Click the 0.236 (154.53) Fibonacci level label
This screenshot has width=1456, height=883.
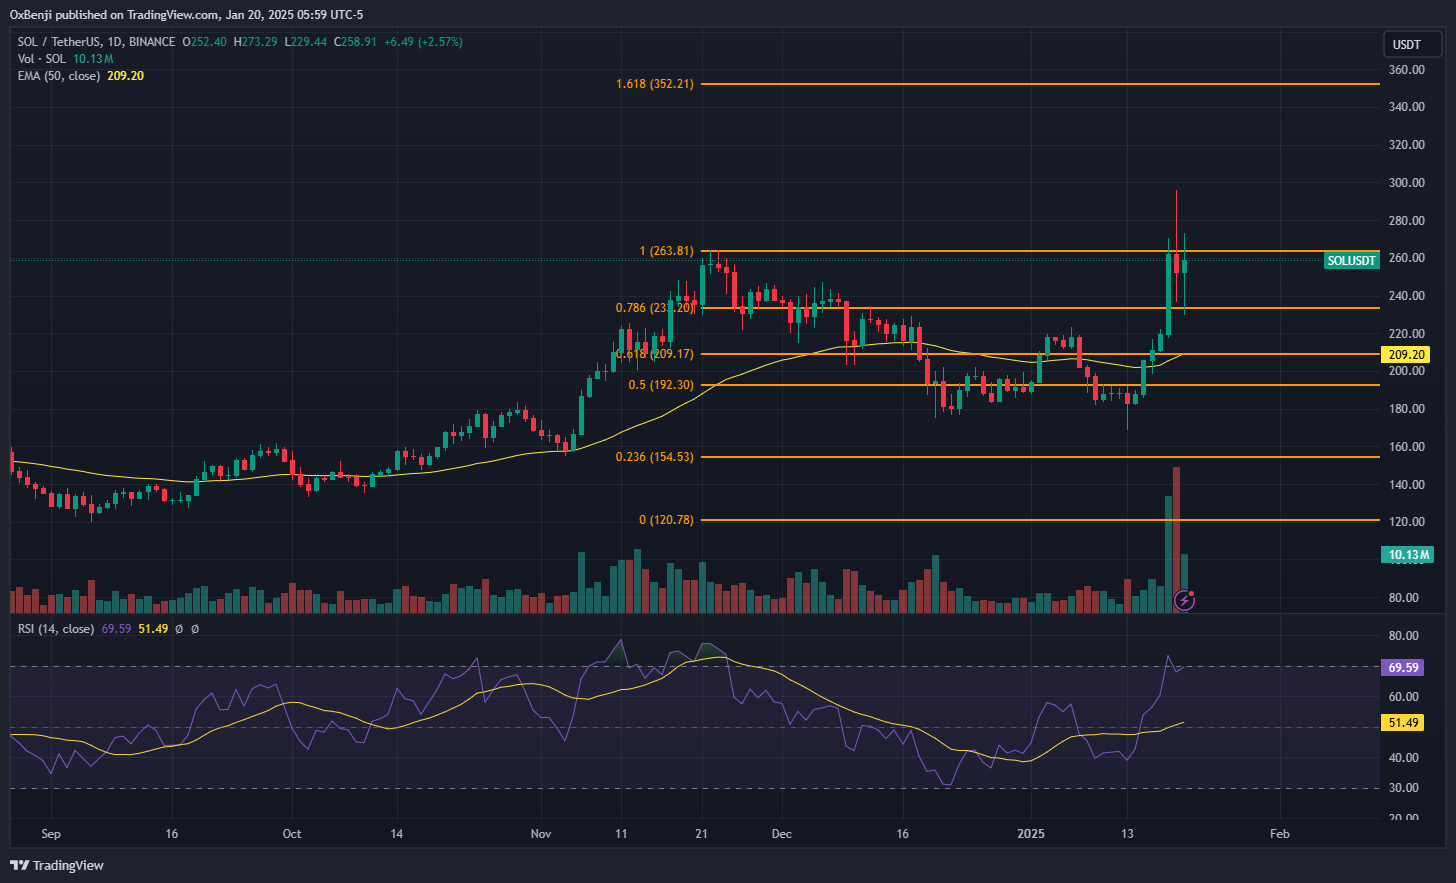coord(654,457)
